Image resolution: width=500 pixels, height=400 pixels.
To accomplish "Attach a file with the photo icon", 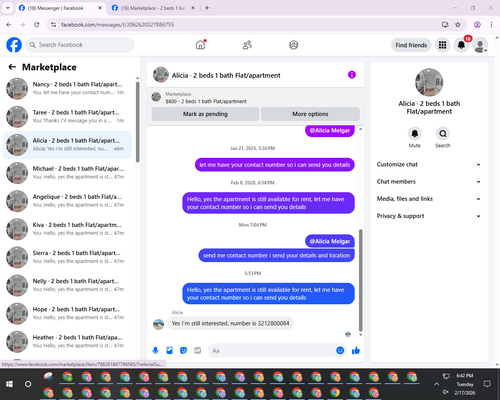I will 169,350.
